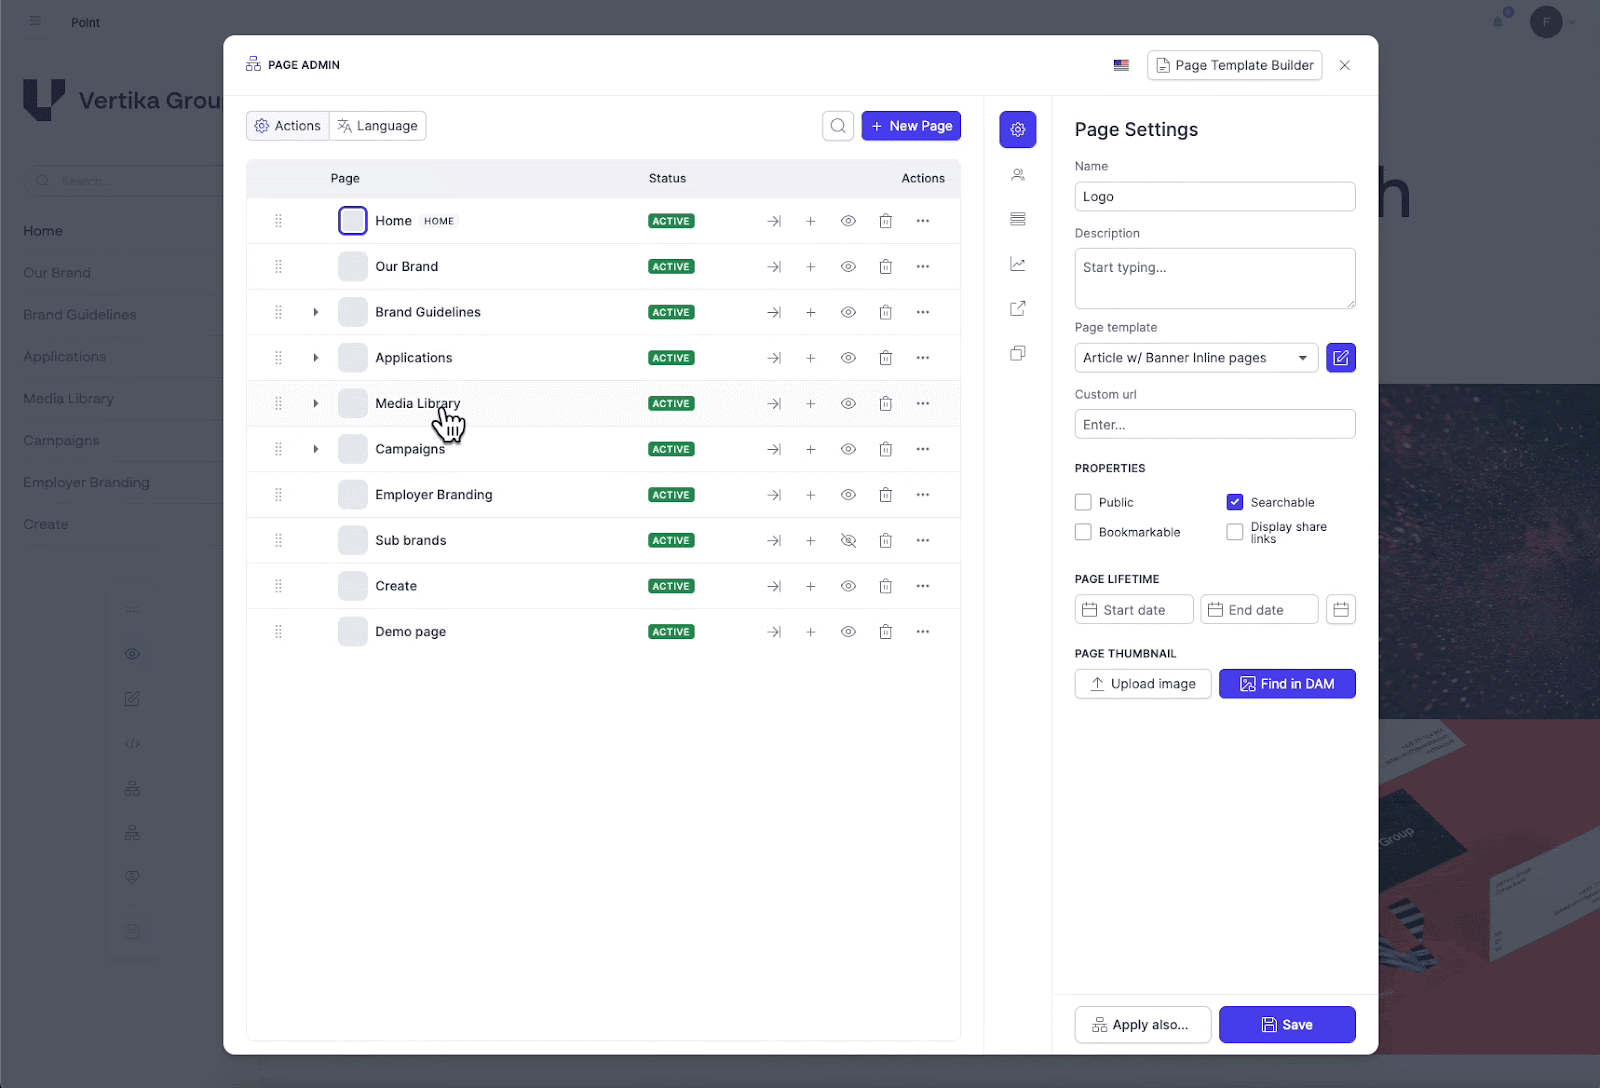Open the Page Settings gear panel
Image resolution: width=1600 pixels, height=1088 pixels.
pyautogui.click(x=1017, y=129)
